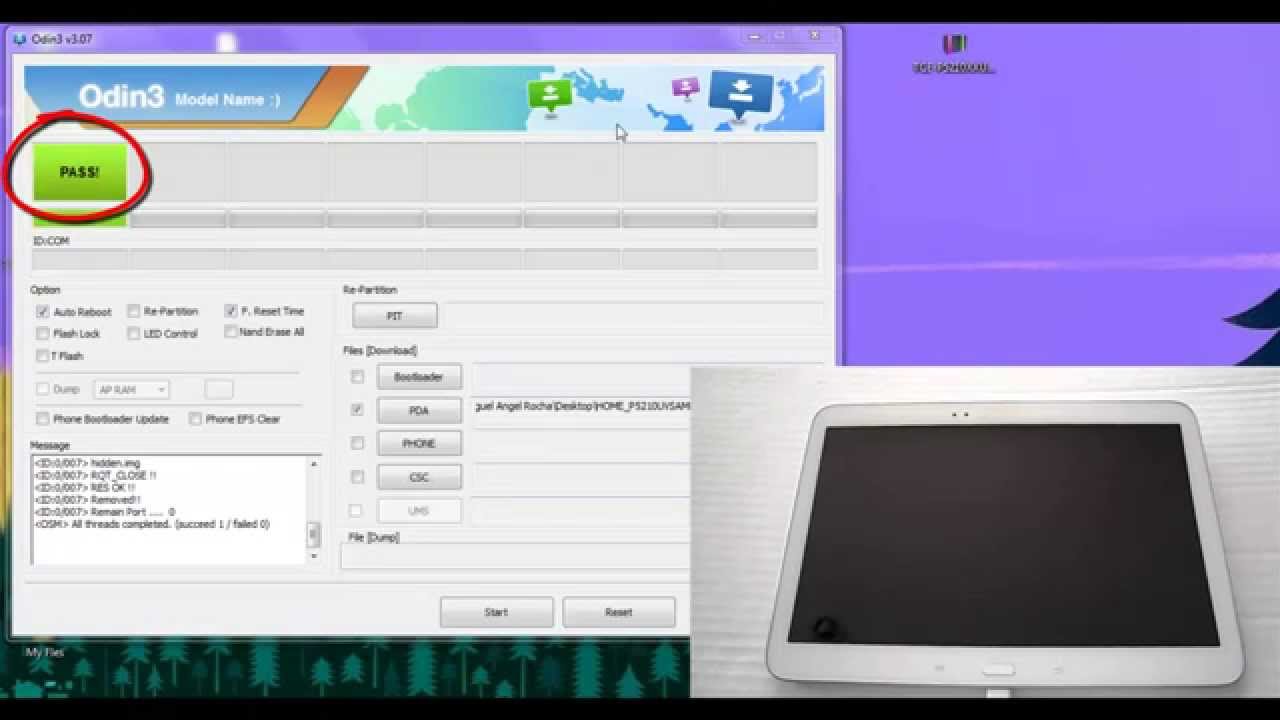
Task: Click the PHONE file path field
Action: (581, 443)
